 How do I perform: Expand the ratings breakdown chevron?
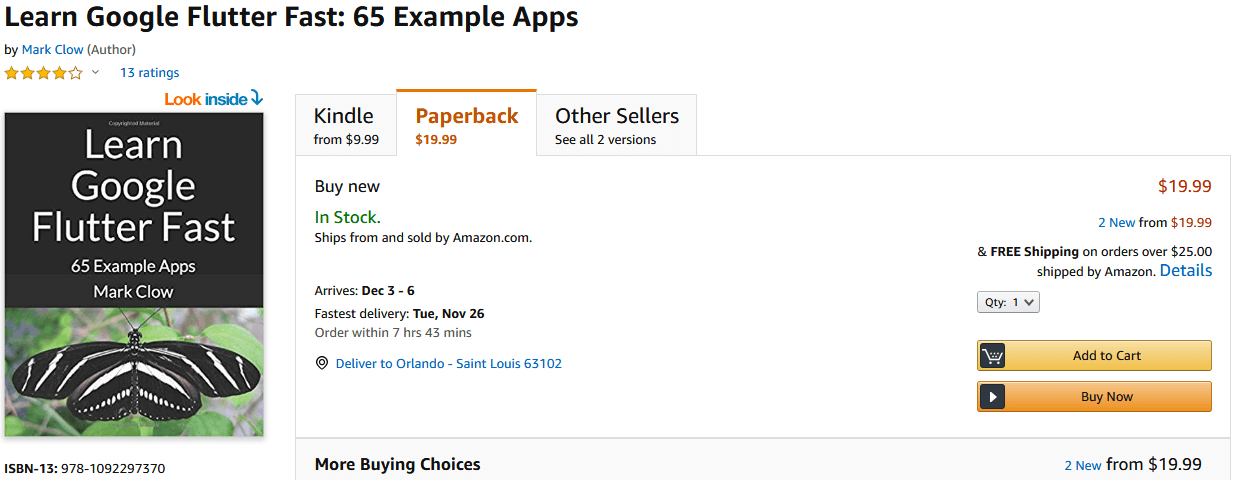click(x=96, y=72)
